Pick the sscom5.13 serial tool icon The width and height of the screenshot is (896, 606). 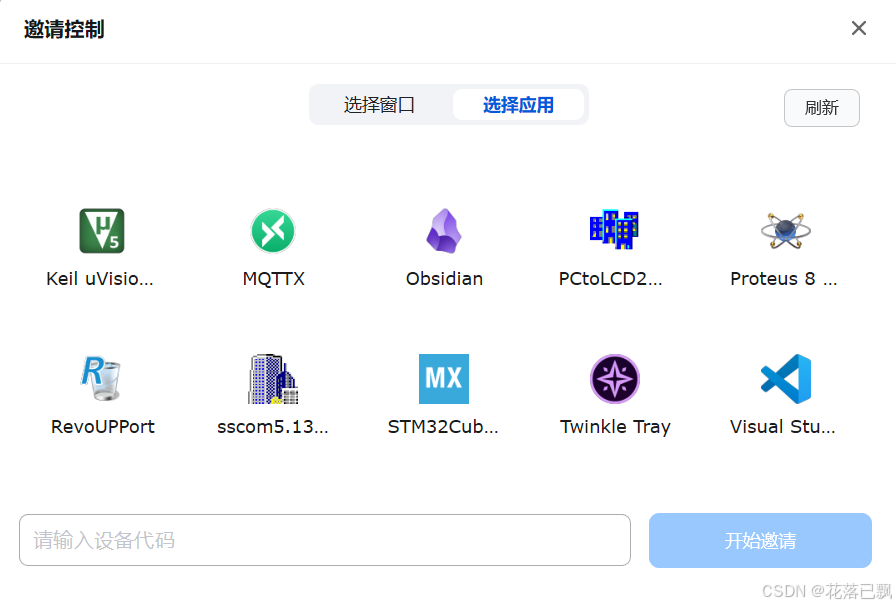coord(273,379)
